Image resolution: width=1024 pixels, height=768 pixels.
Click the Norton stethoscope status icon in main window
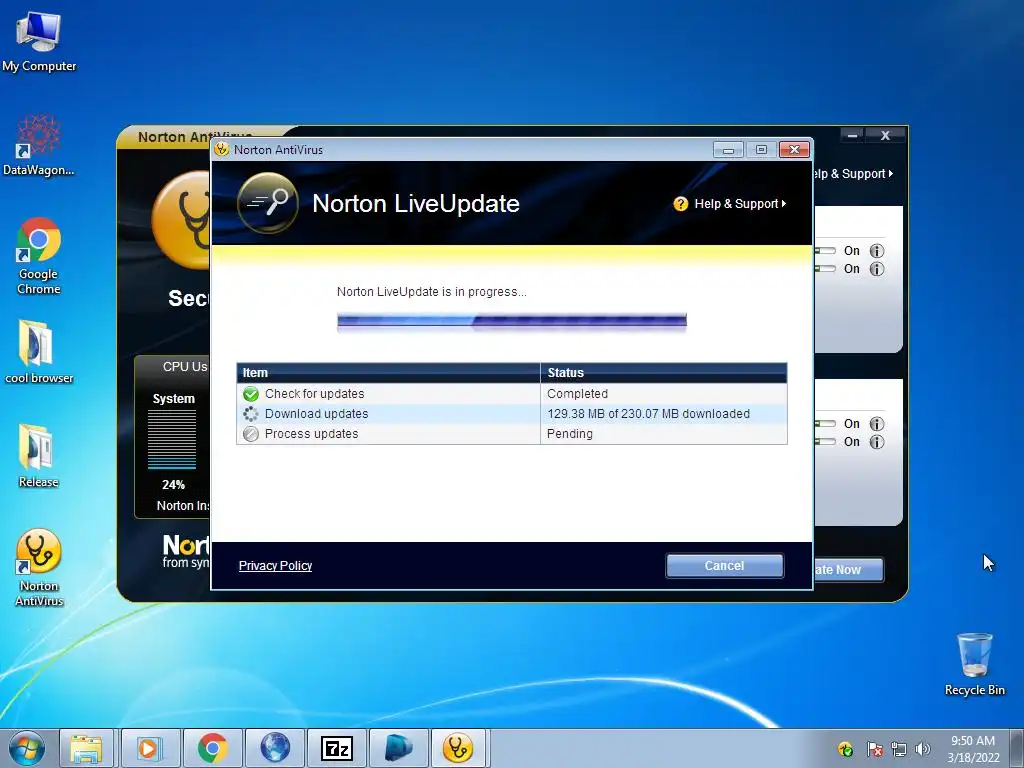[x=182, y=220]
